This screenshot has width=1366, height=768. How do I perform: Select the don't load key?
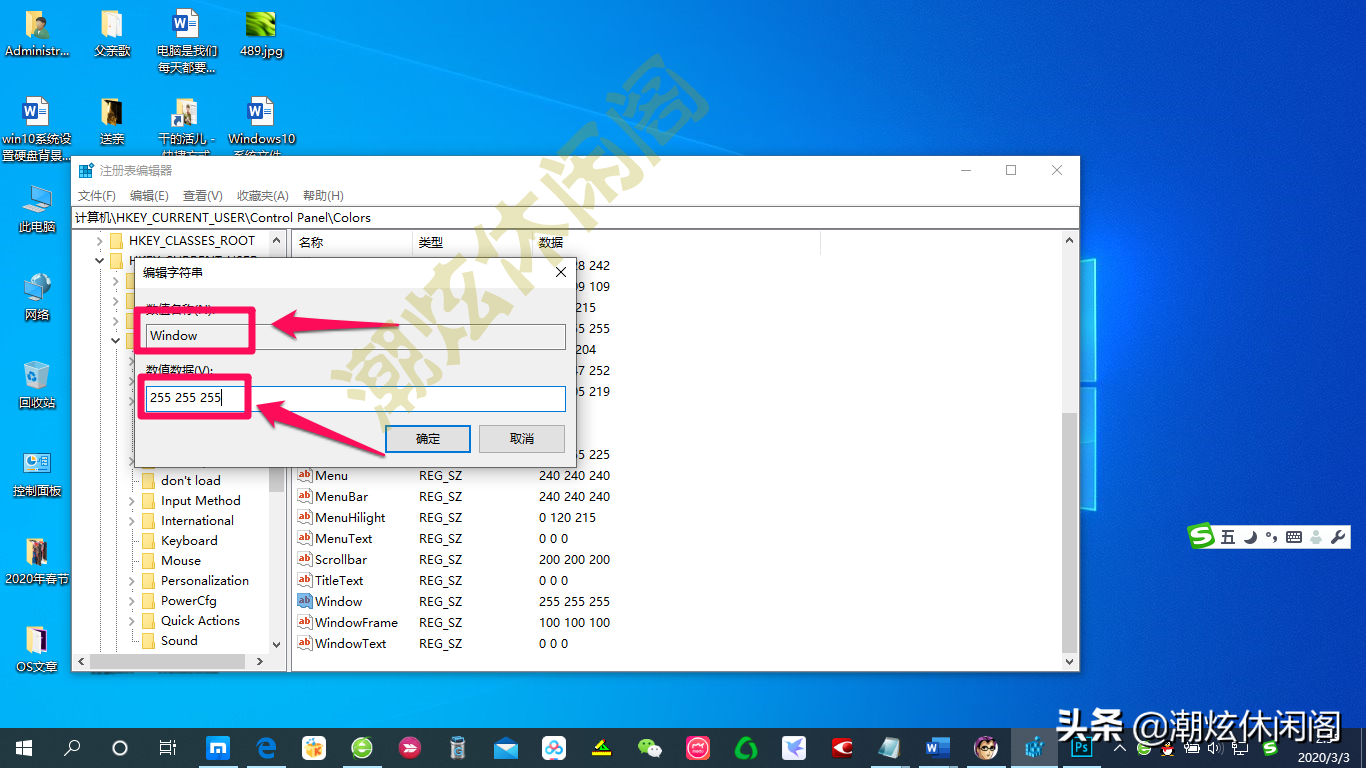[x=191, y=481]
